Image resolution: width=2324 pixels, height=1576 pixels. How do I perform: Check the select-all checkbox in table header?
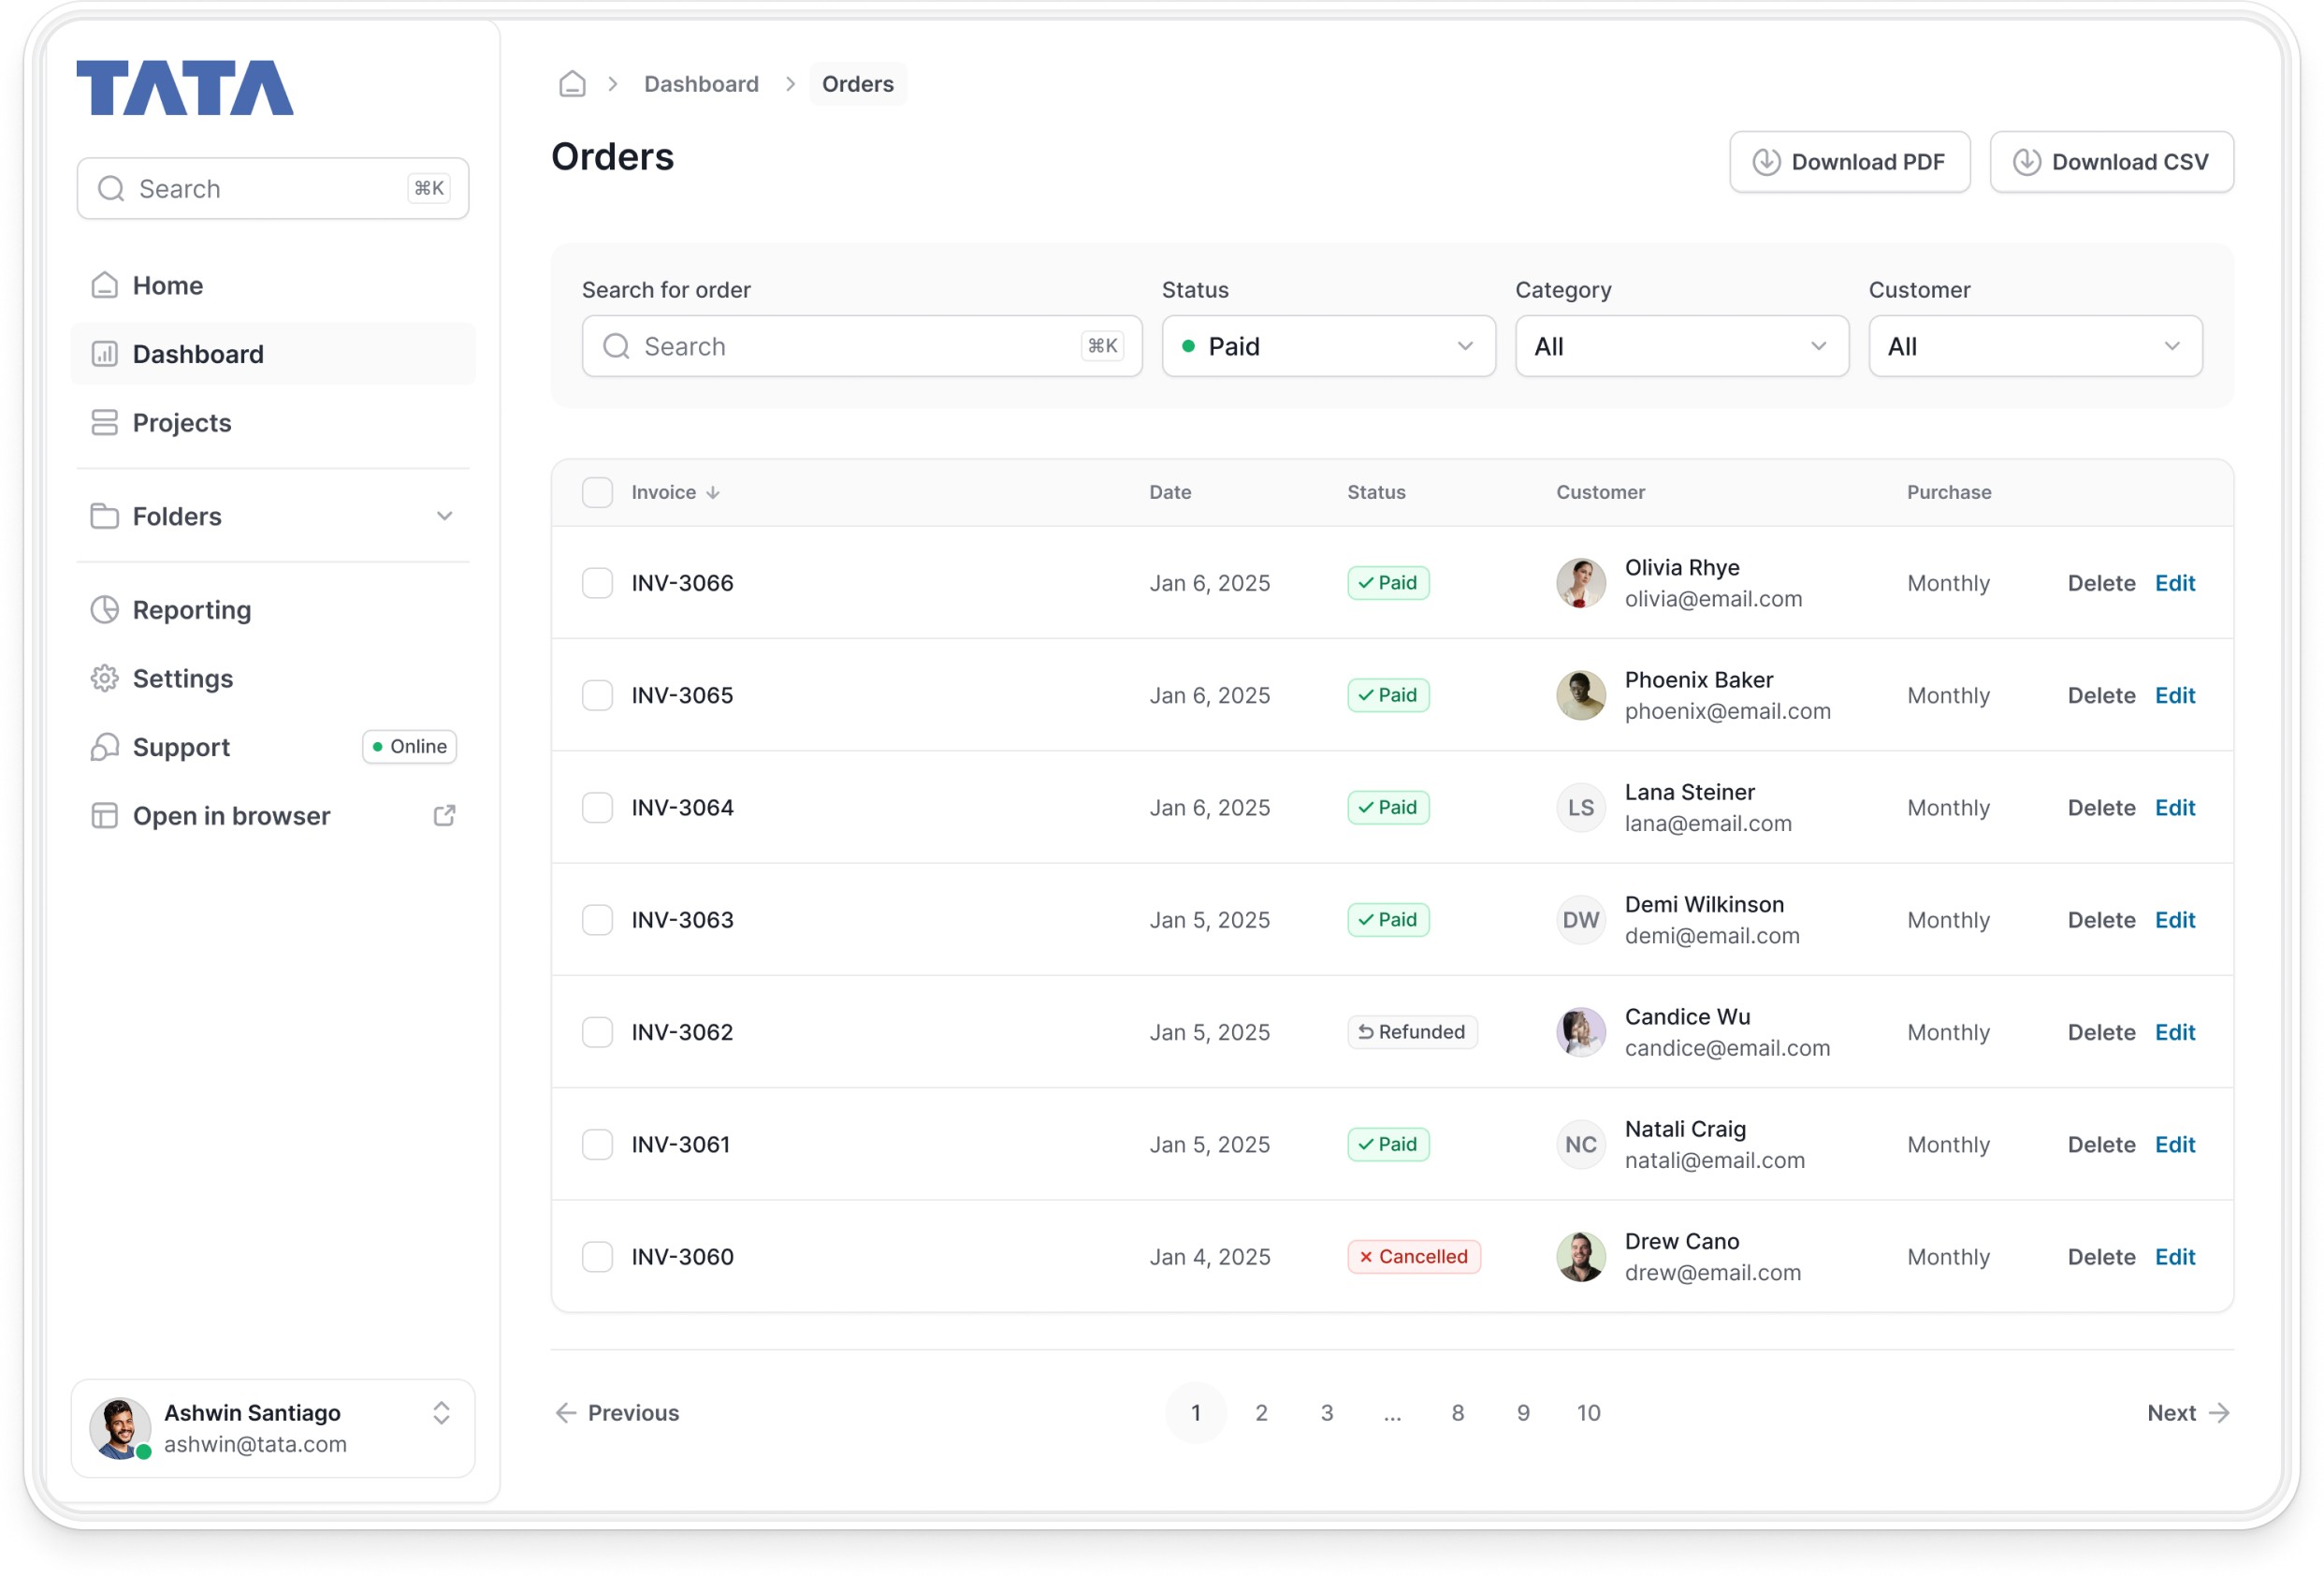click(x=597, y=493)
